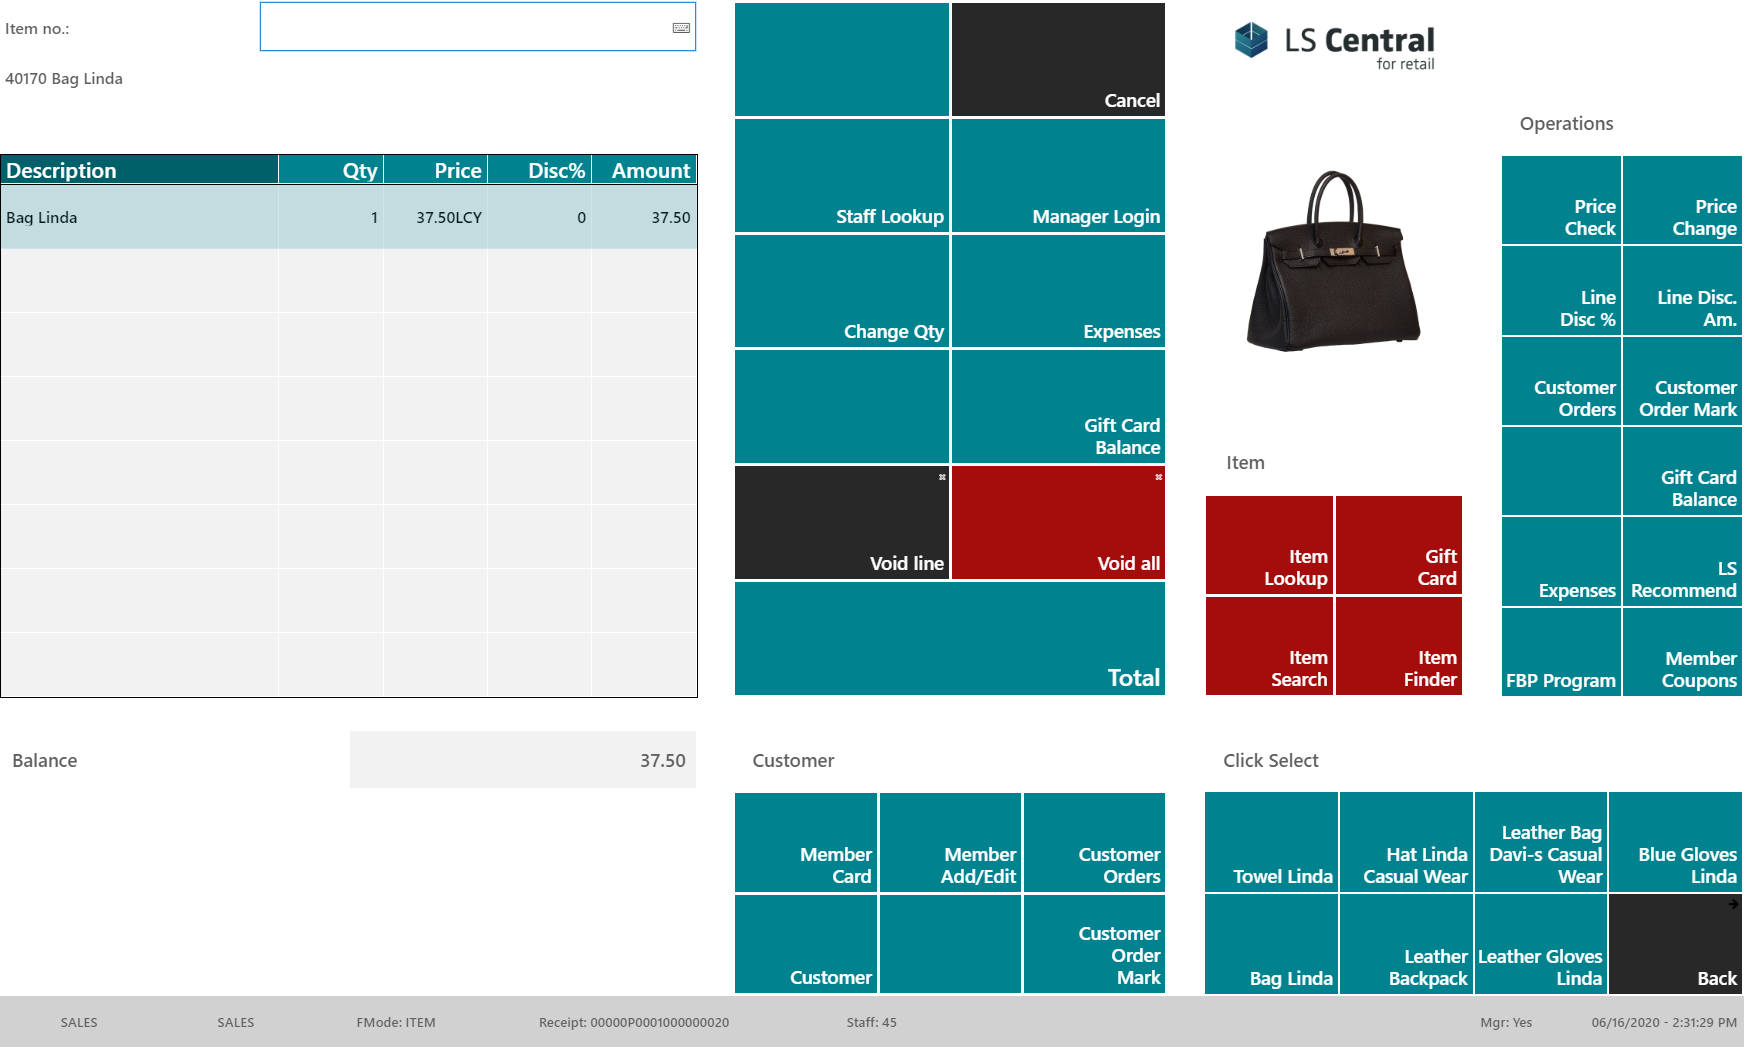1744x1047 pixels.
Task: Click the black handbag product image
Action: click(1334, 261)
